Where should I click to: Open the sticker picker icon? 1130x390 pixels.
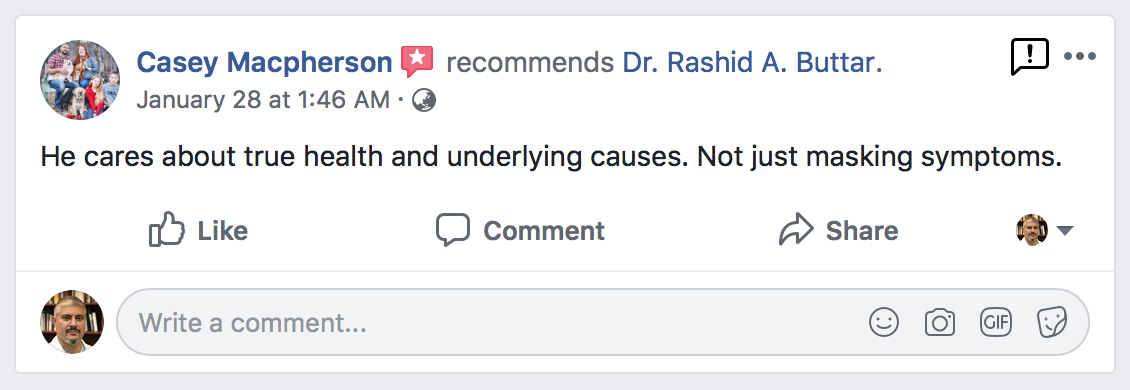point(1052,322)
